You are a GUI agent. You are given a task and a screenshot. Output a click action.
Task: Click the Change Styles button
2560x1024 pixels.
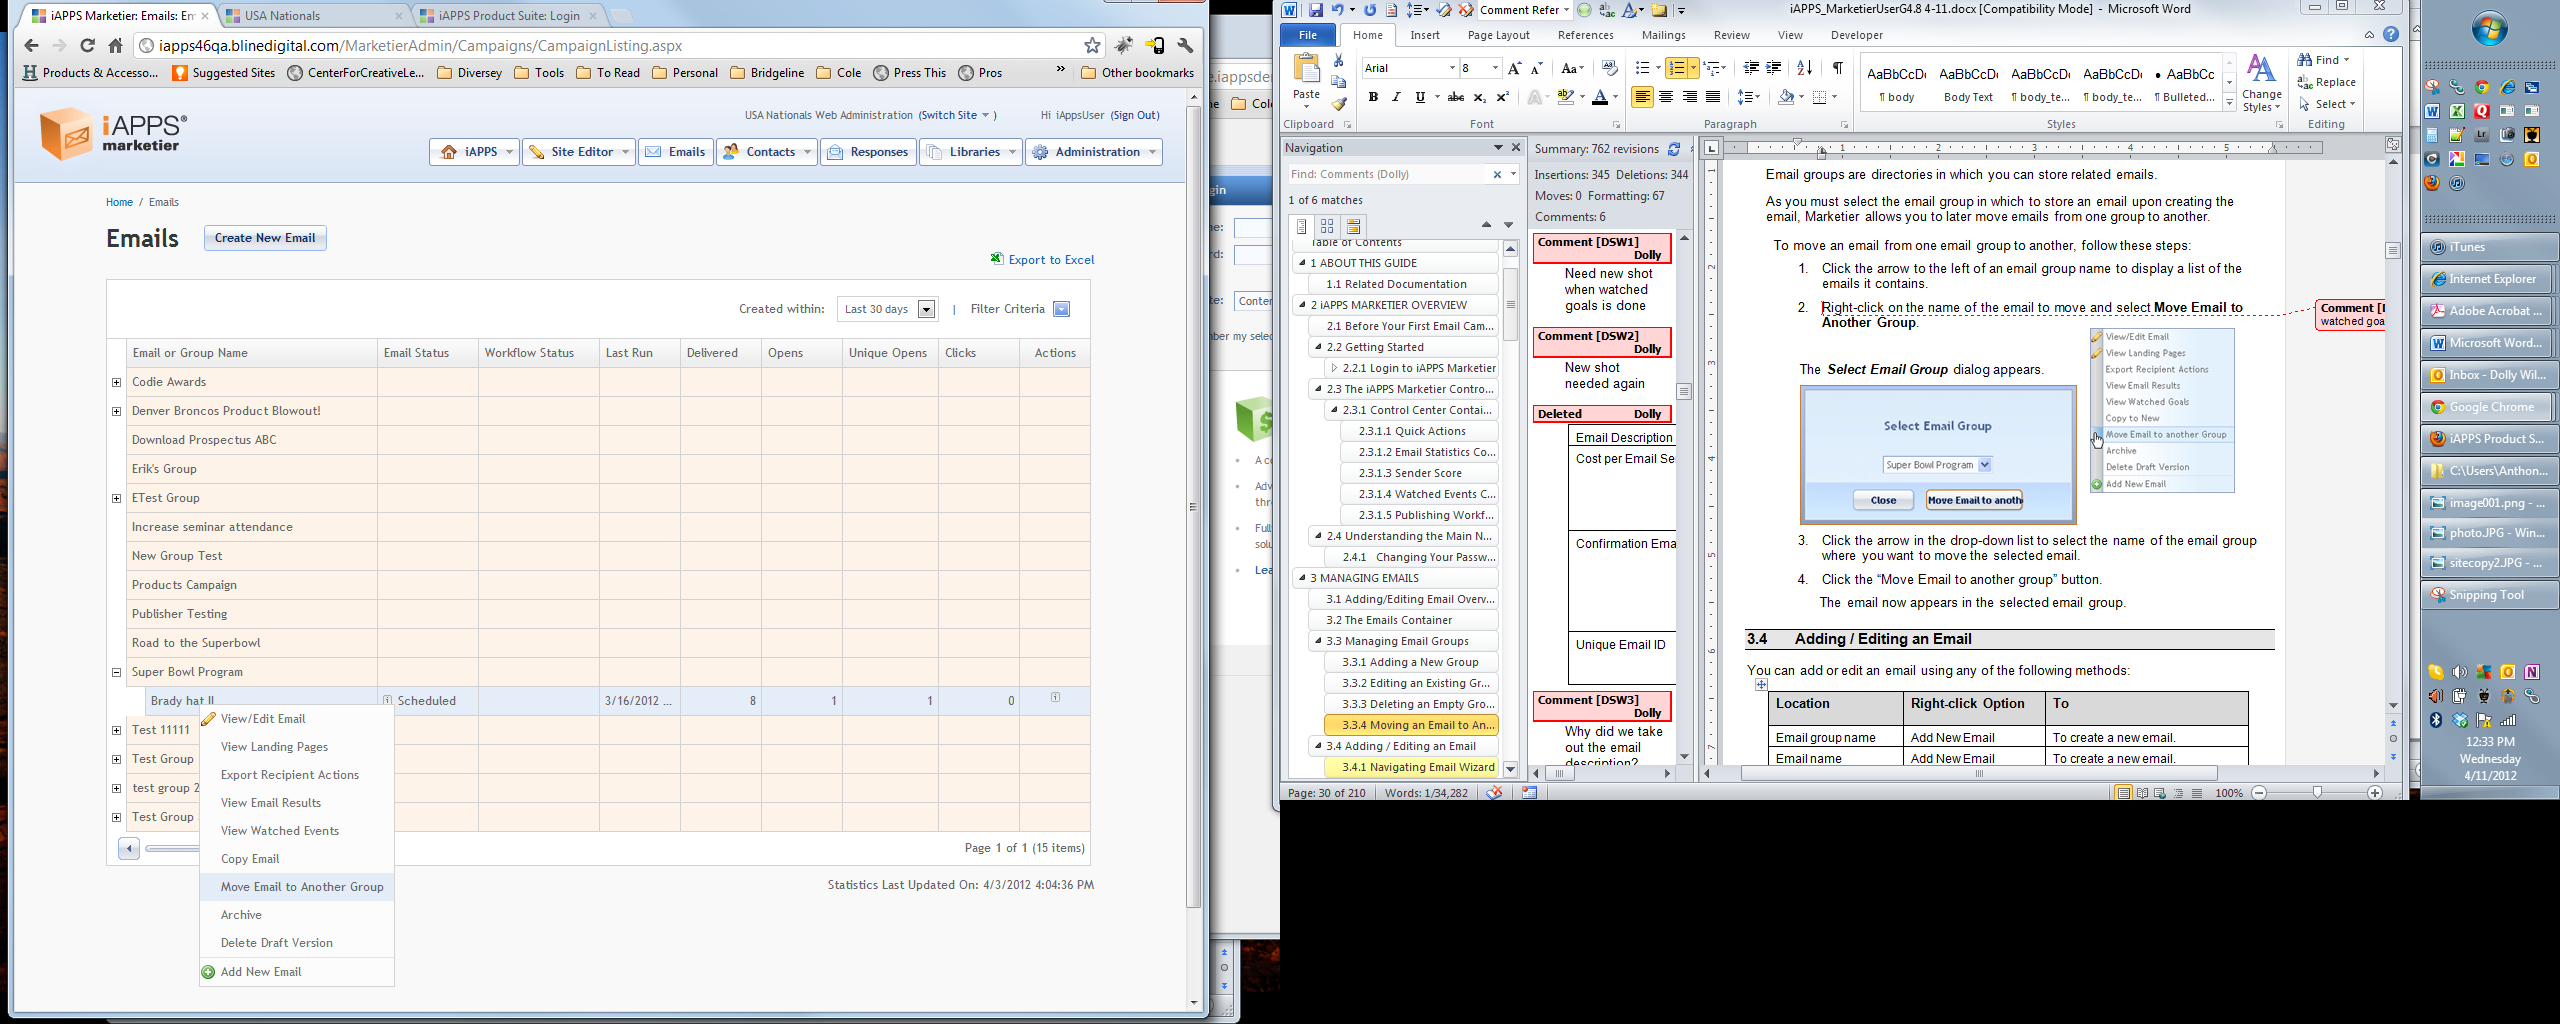coord(2261,84)
